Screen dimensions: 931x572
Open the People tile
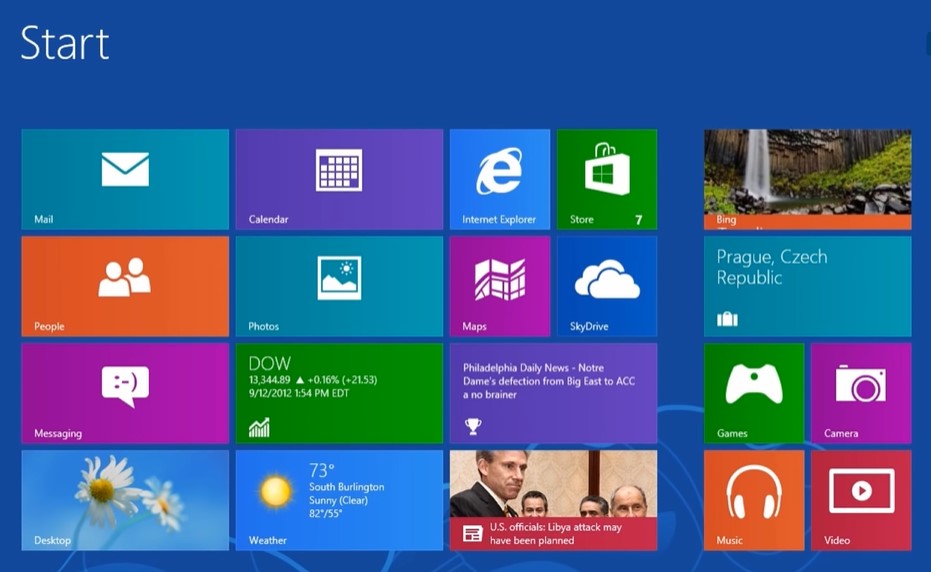125,286
